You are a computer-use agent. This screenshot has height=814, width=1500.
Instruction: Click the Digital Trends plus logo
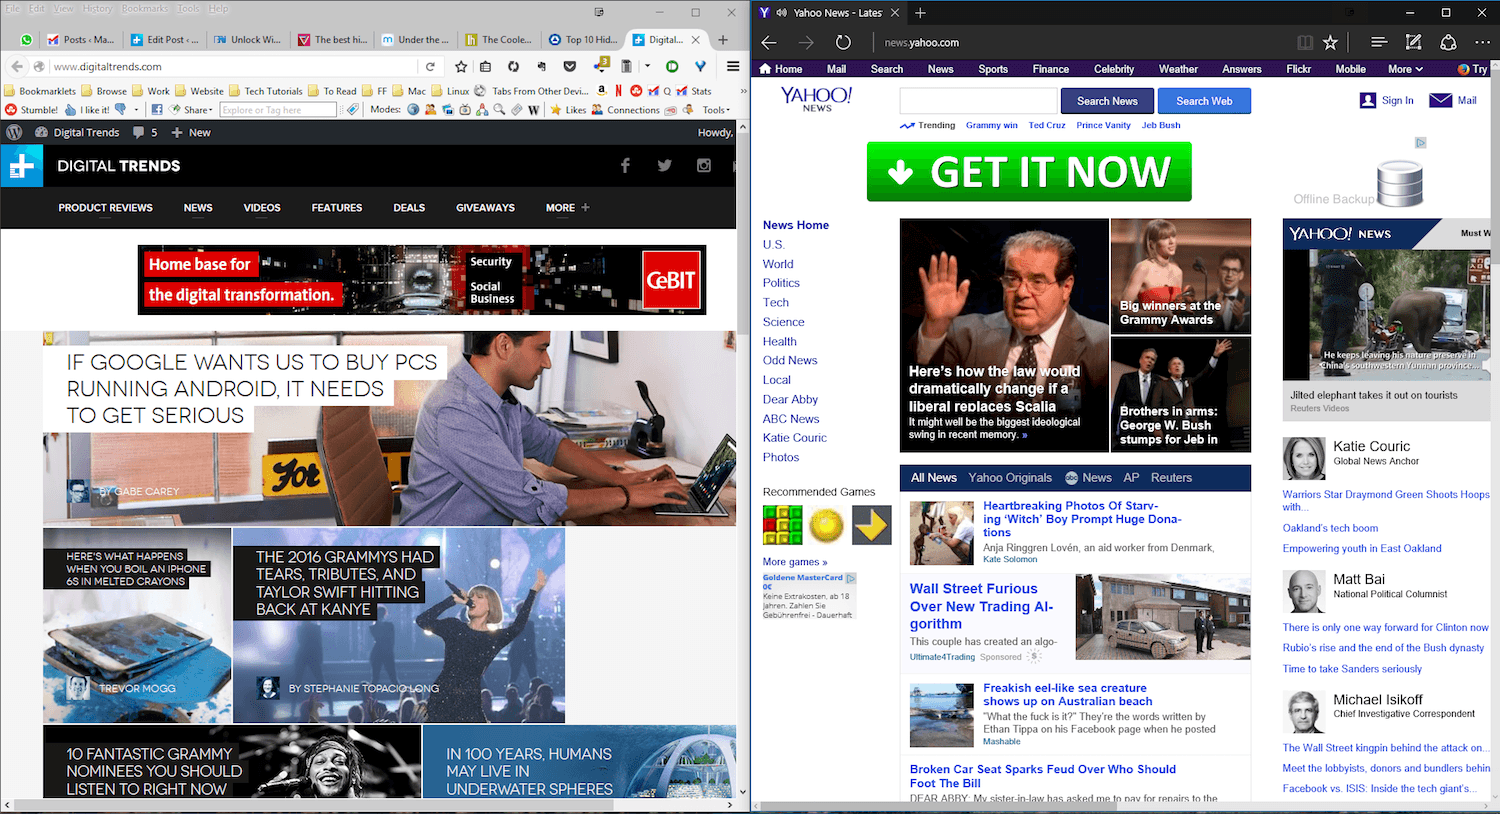(21, 166)
